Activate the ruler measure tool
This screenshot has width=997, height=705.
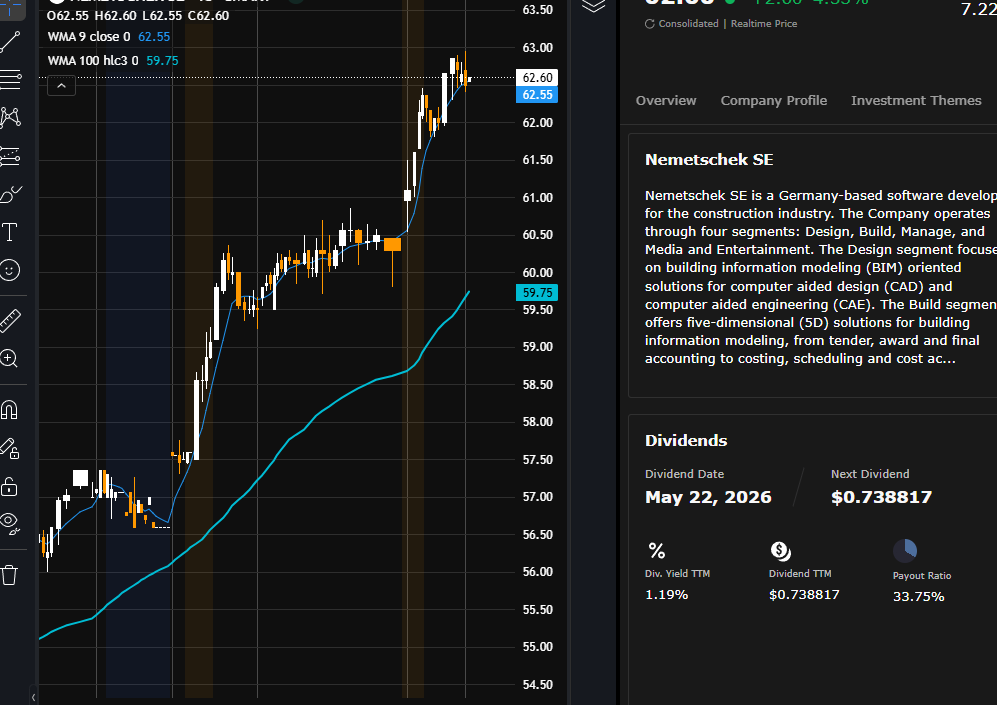click(10, 320)
